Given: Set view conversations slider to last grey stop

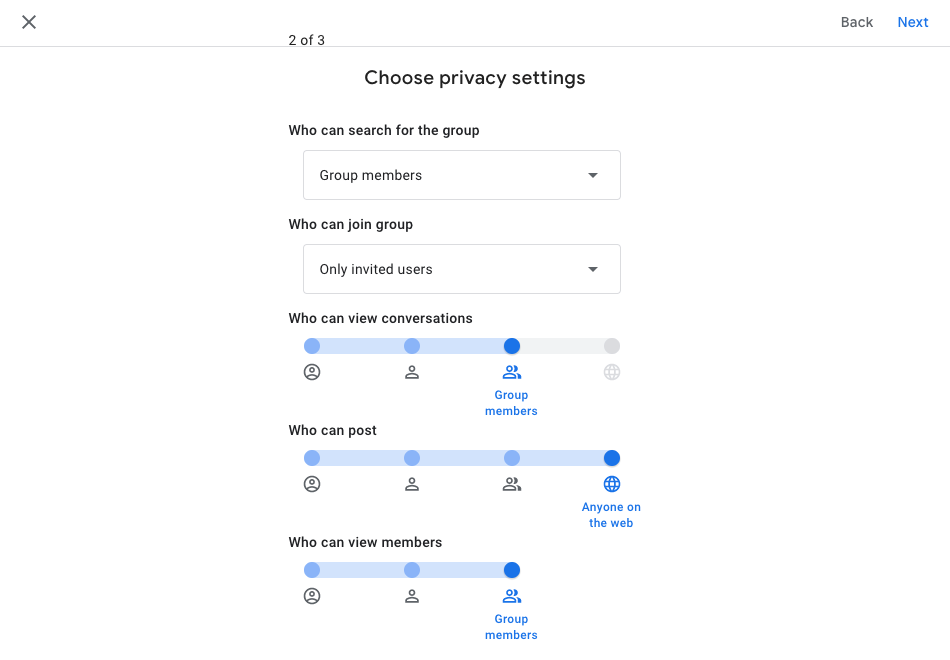Looking at the screenshot, I should pyautogui.click(x=612, y=346).
